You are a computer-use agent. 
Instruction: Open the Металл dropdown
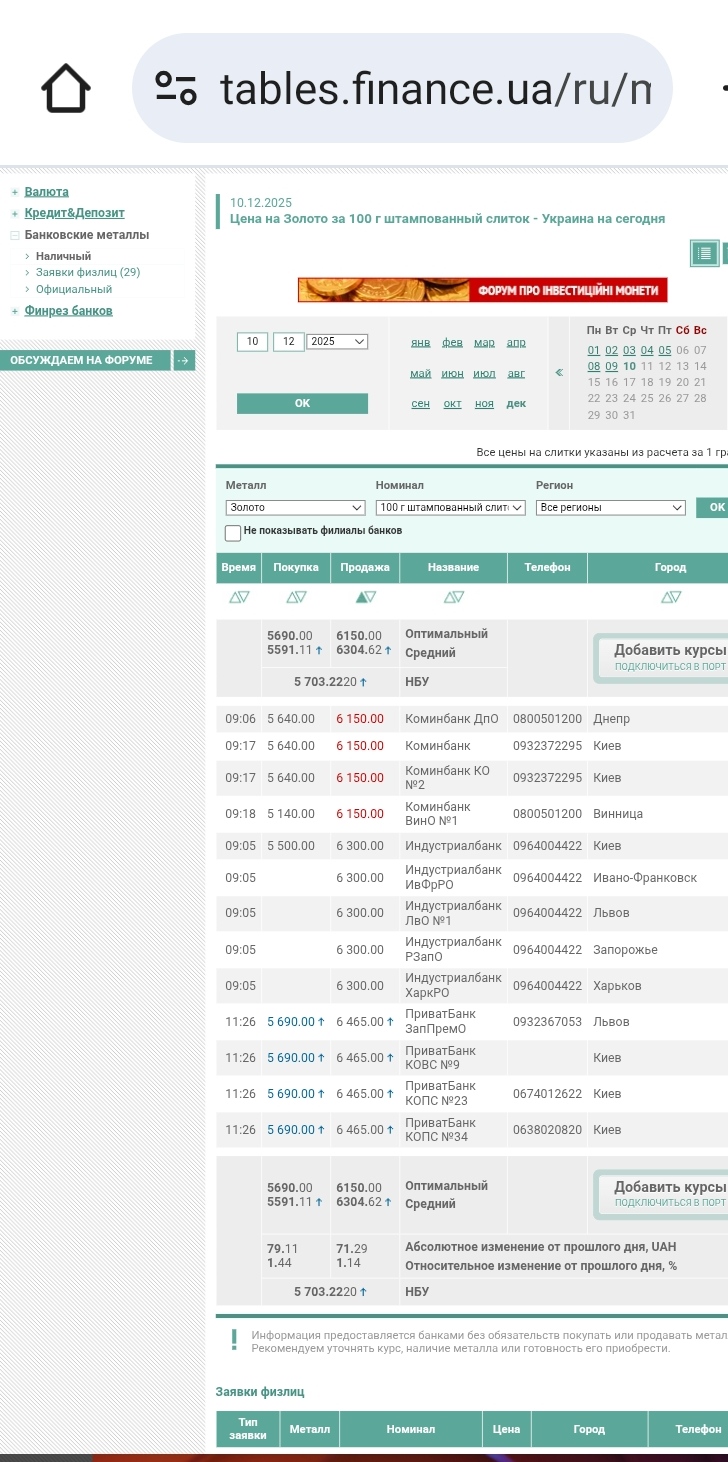[x=296, y=508]
